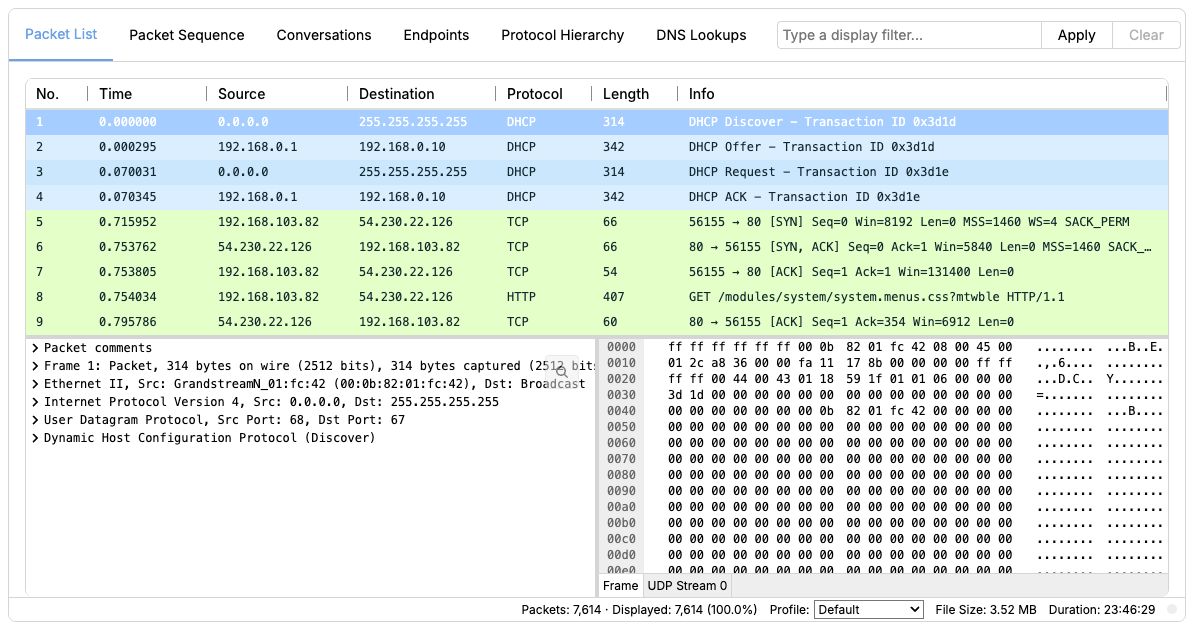Open the Conversations tab

pos(324,35)
